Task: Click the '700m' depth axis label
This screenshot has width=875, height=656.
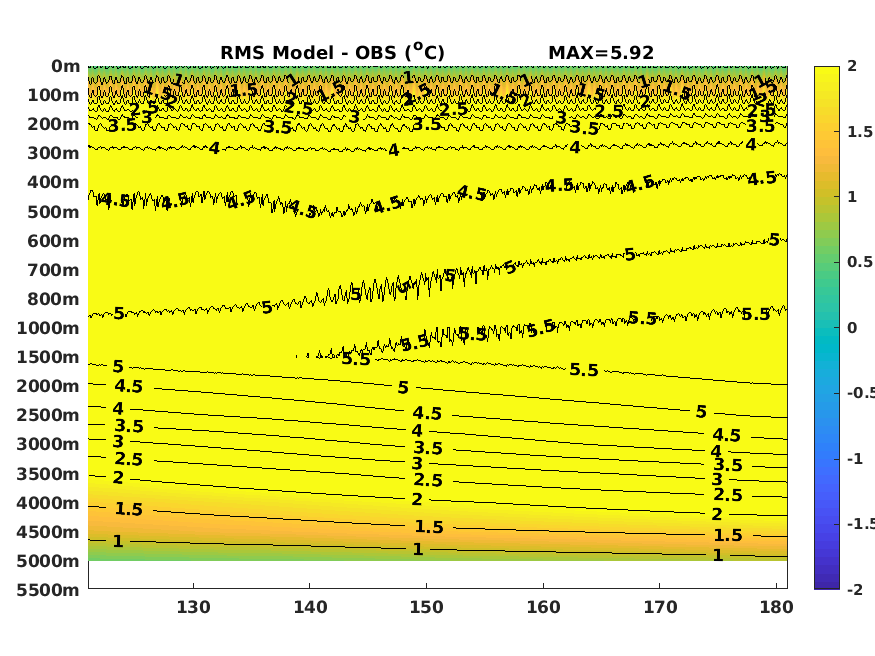Action: click(54, 271)
